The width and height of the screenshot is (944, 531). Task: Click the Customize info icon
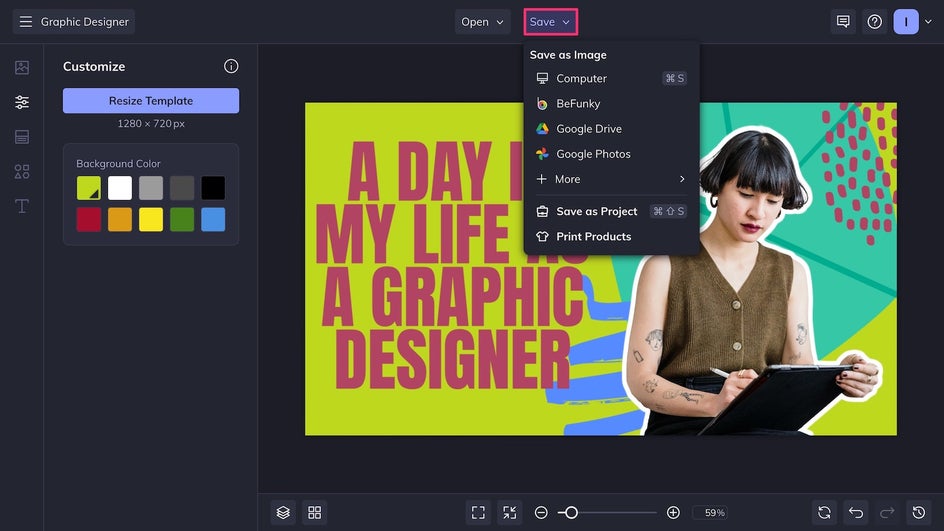click(231, 66)
